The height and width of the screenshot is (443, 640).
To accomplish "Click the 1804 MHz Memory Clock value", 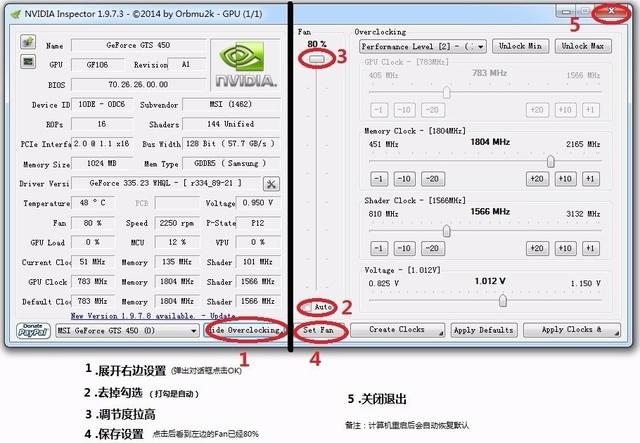I will pos(490,142).
